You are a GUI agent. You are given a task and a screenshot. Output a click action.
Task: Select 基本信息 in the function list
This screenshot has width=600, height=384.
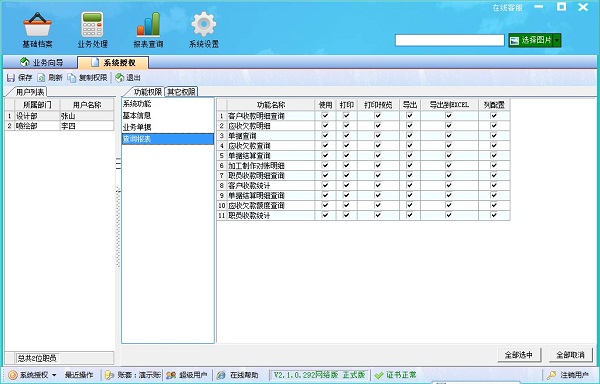(168, 116)
